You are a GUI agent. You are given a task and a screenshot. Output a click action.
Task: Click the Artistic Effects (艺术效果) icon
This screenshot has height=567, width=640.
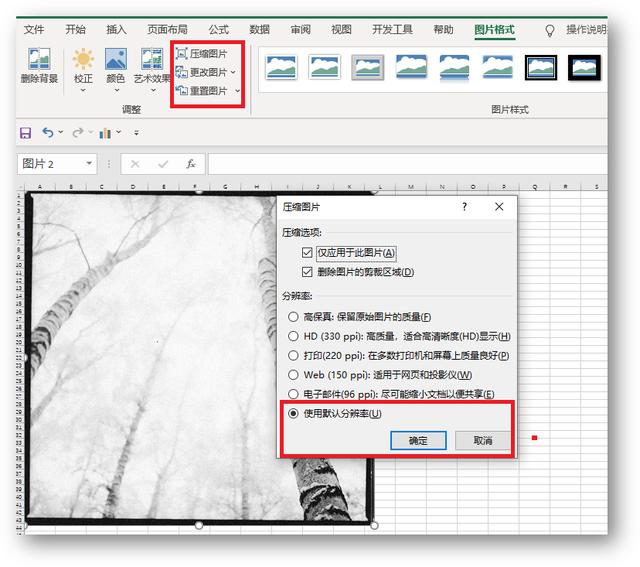point(148,62)
